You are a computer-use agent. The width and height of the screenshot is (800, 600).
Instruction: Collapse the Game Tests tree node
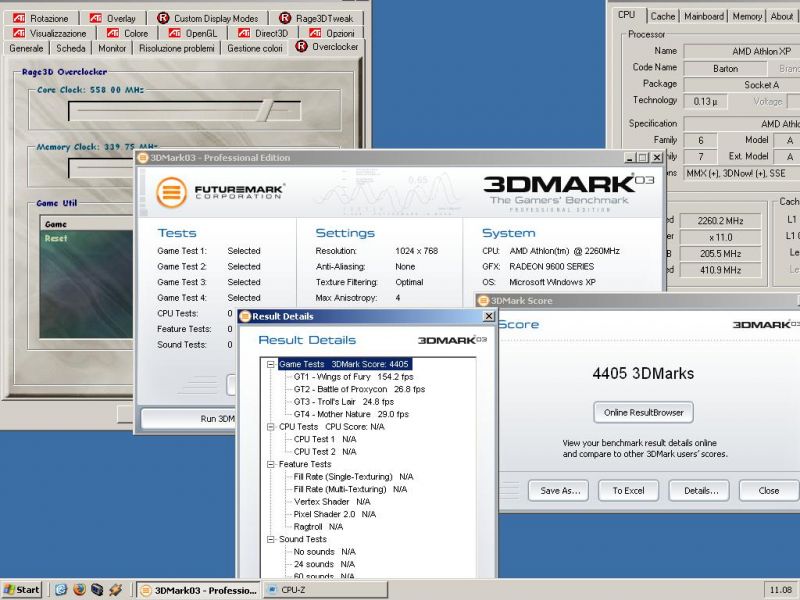pos(270,364)
